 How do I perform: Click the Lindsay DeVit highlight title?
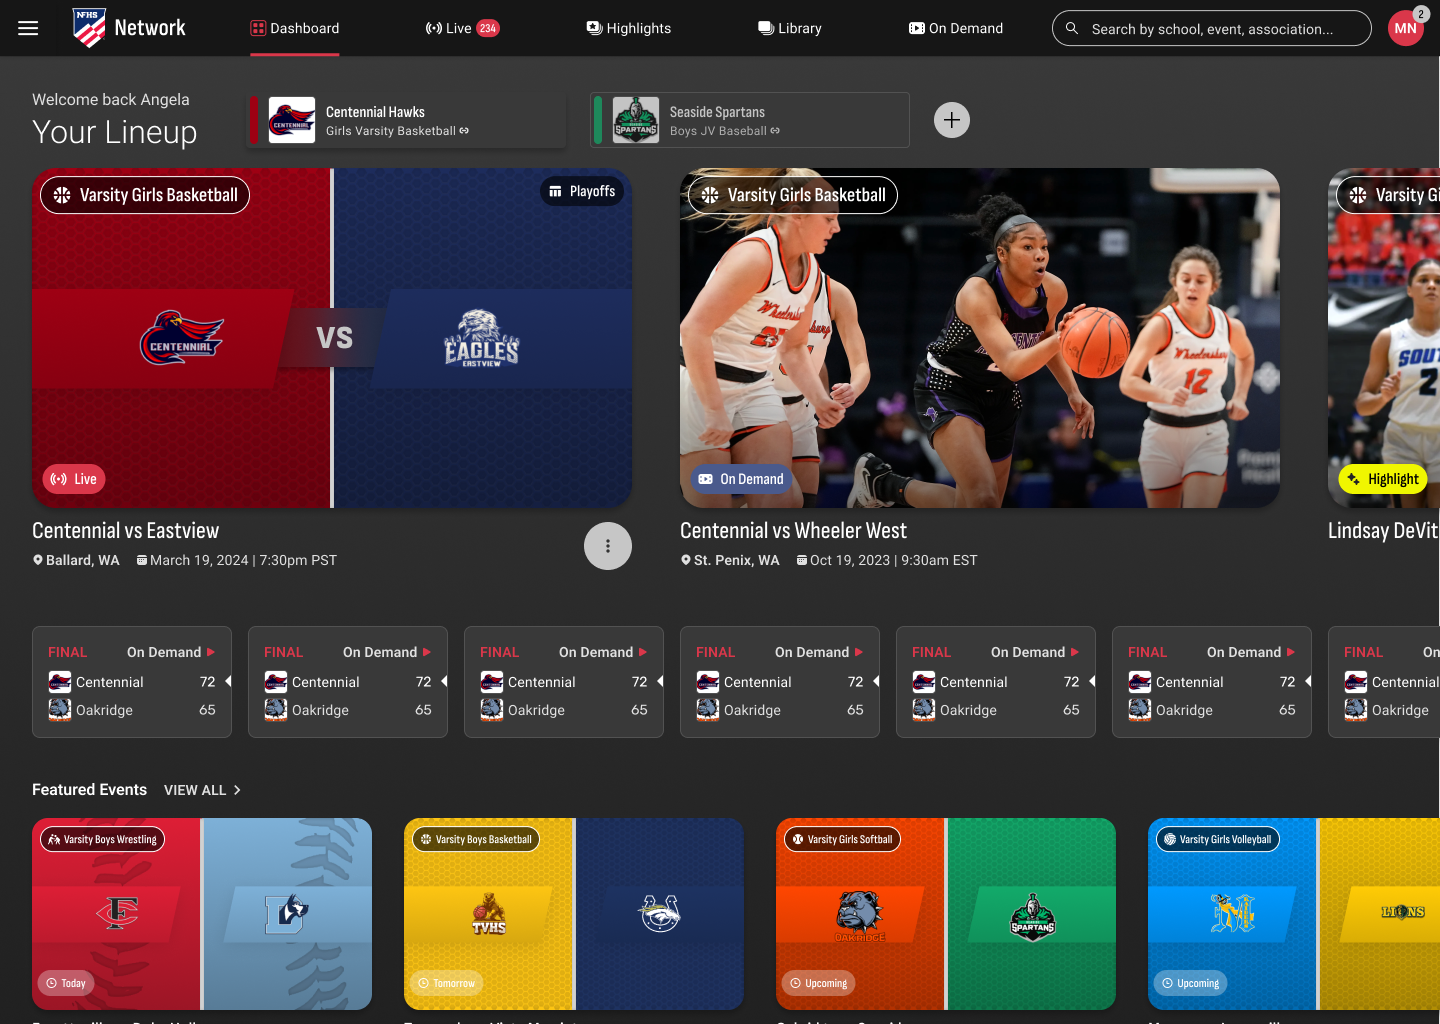coord(1383,531)
